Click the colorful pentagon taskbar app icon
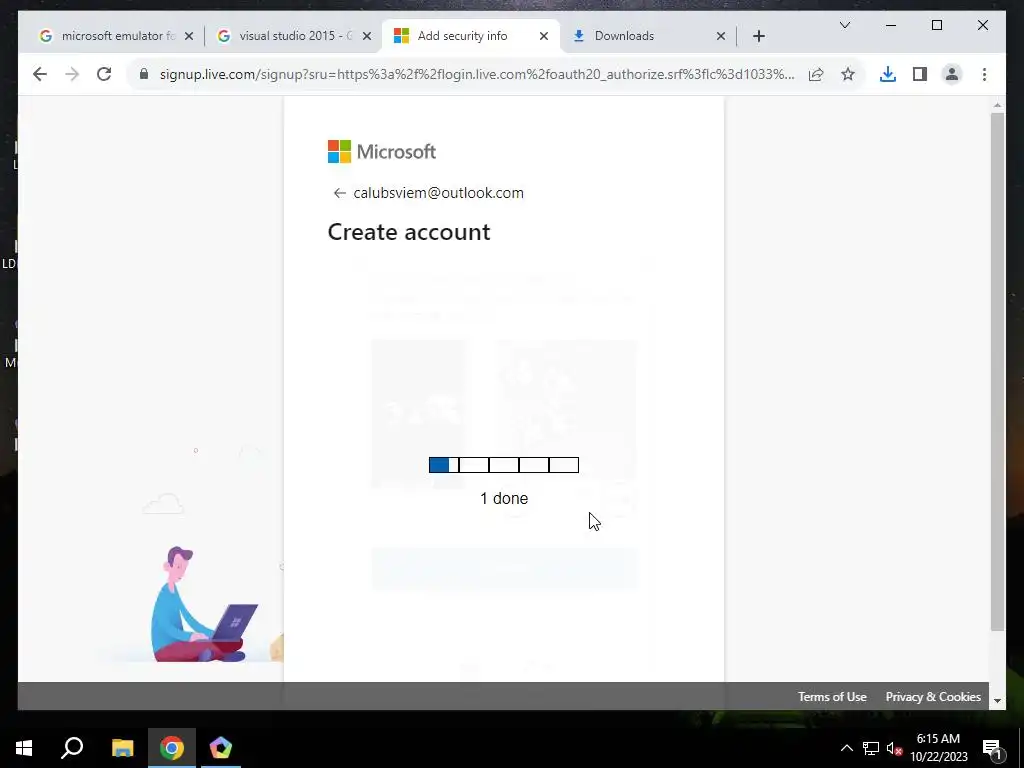 tap(221, 748)
